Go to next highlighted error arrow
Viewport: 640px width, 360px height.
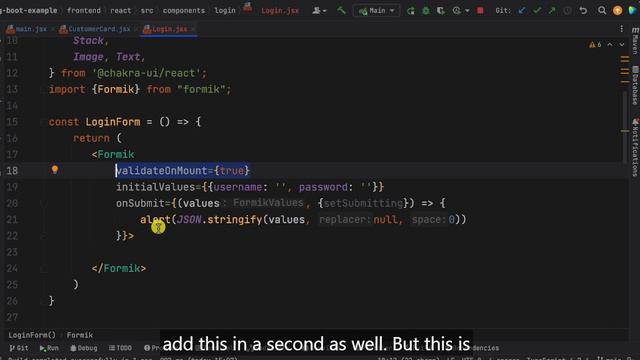(x=621, y=44)
